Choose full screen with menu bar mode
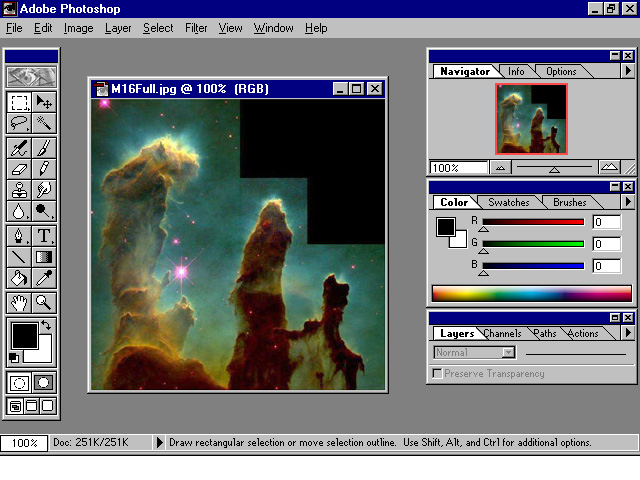640x480 pixels. 31,406
